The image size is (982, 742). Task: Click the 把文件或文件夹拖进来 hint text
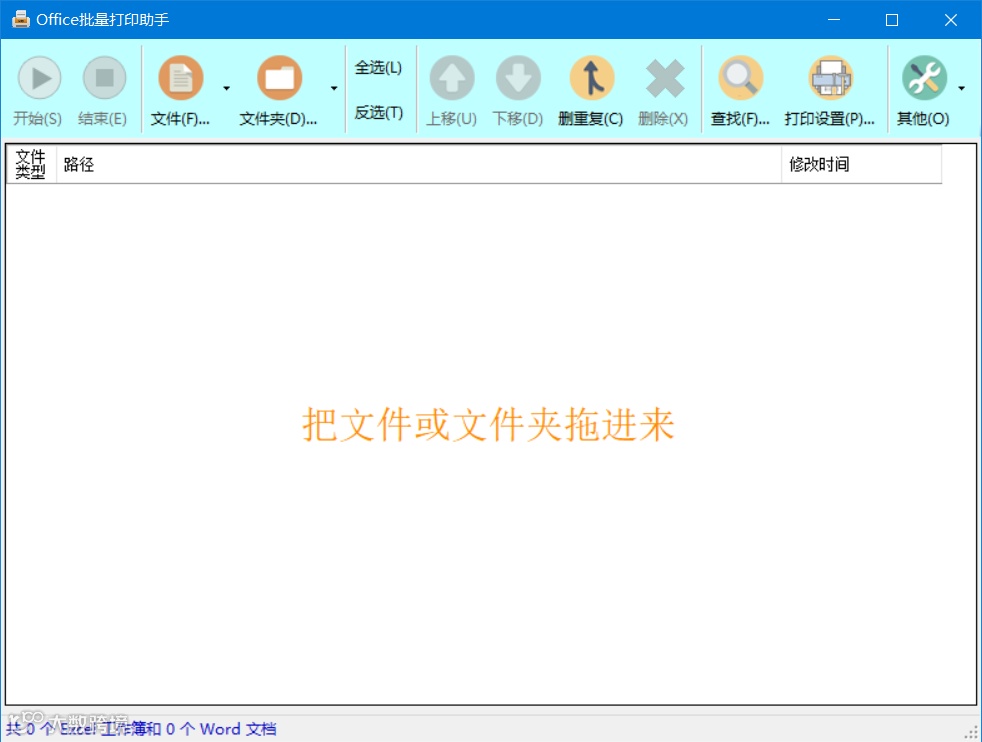point(488,425)
